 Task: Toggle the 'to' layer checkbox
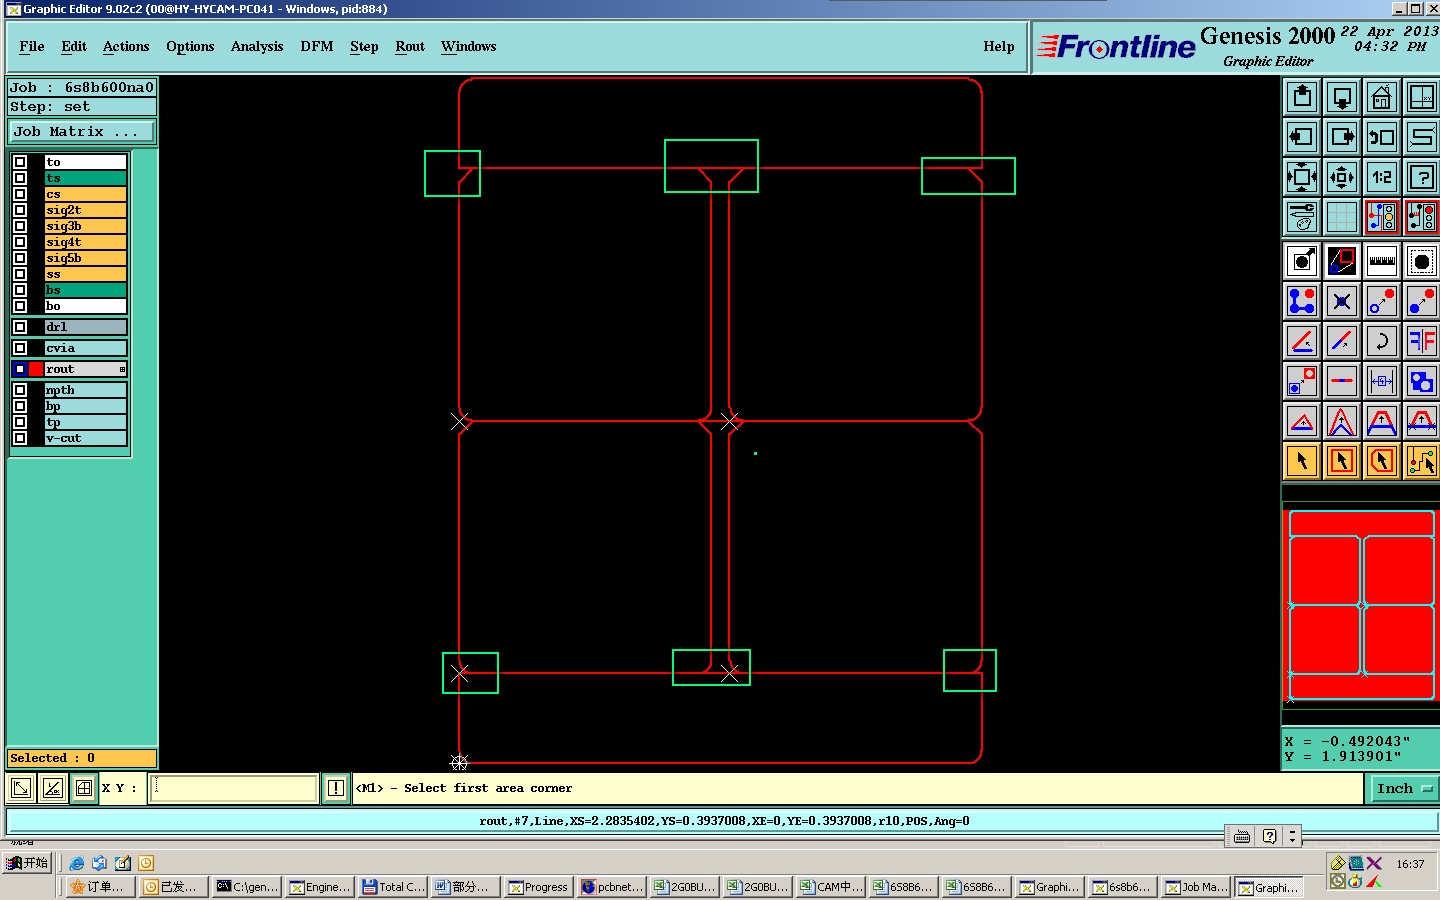20,162
